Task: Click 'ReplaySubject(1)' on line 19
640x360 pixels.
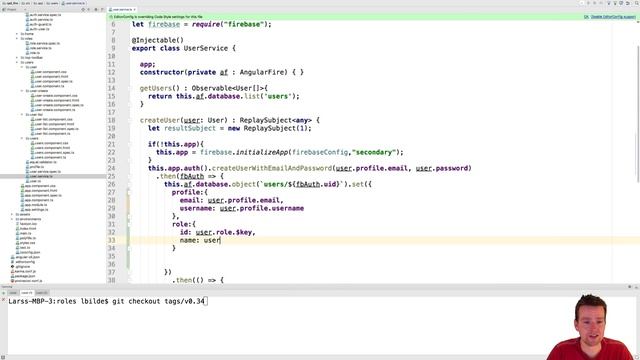Action: pos(277,129)
